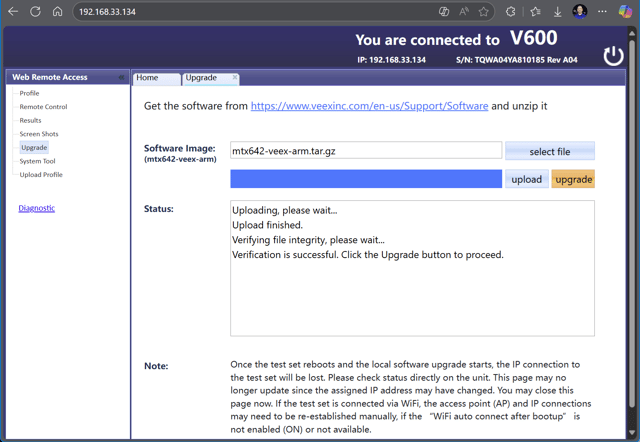Open the veexinc.com Support/Software link
The height and width of the screenshot is (442, 640).
(x=369, y=106)
